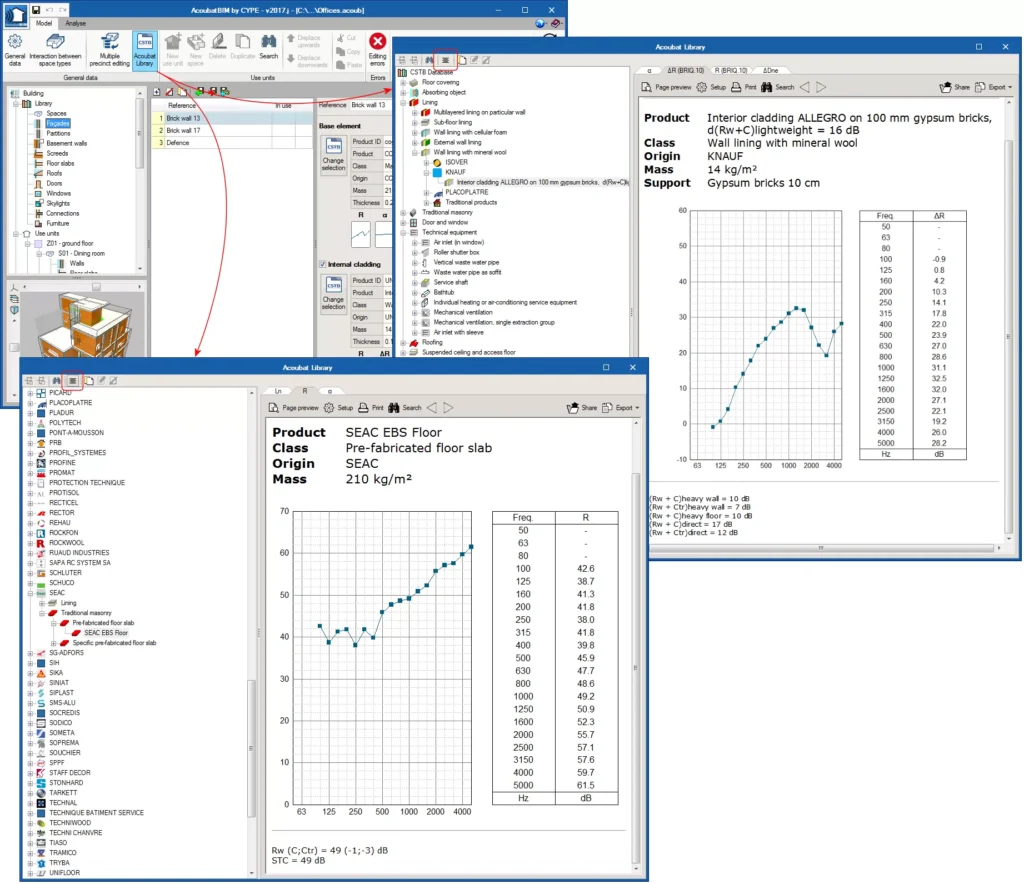
Task: Switch to the Analyse ribbon tab
Action: pyautogui.click(x=75, y=24)
